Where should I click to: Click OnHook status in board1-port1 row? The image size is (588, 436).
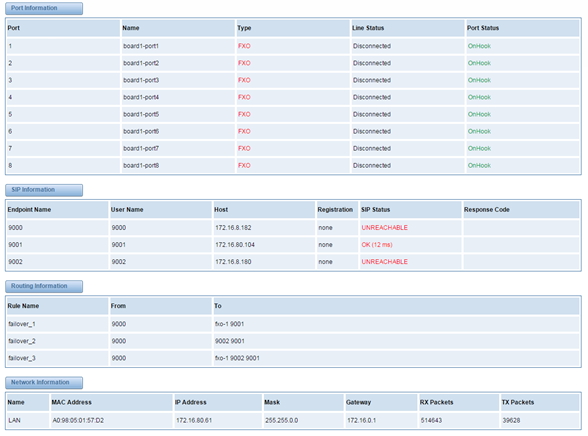tap(479, 46)
